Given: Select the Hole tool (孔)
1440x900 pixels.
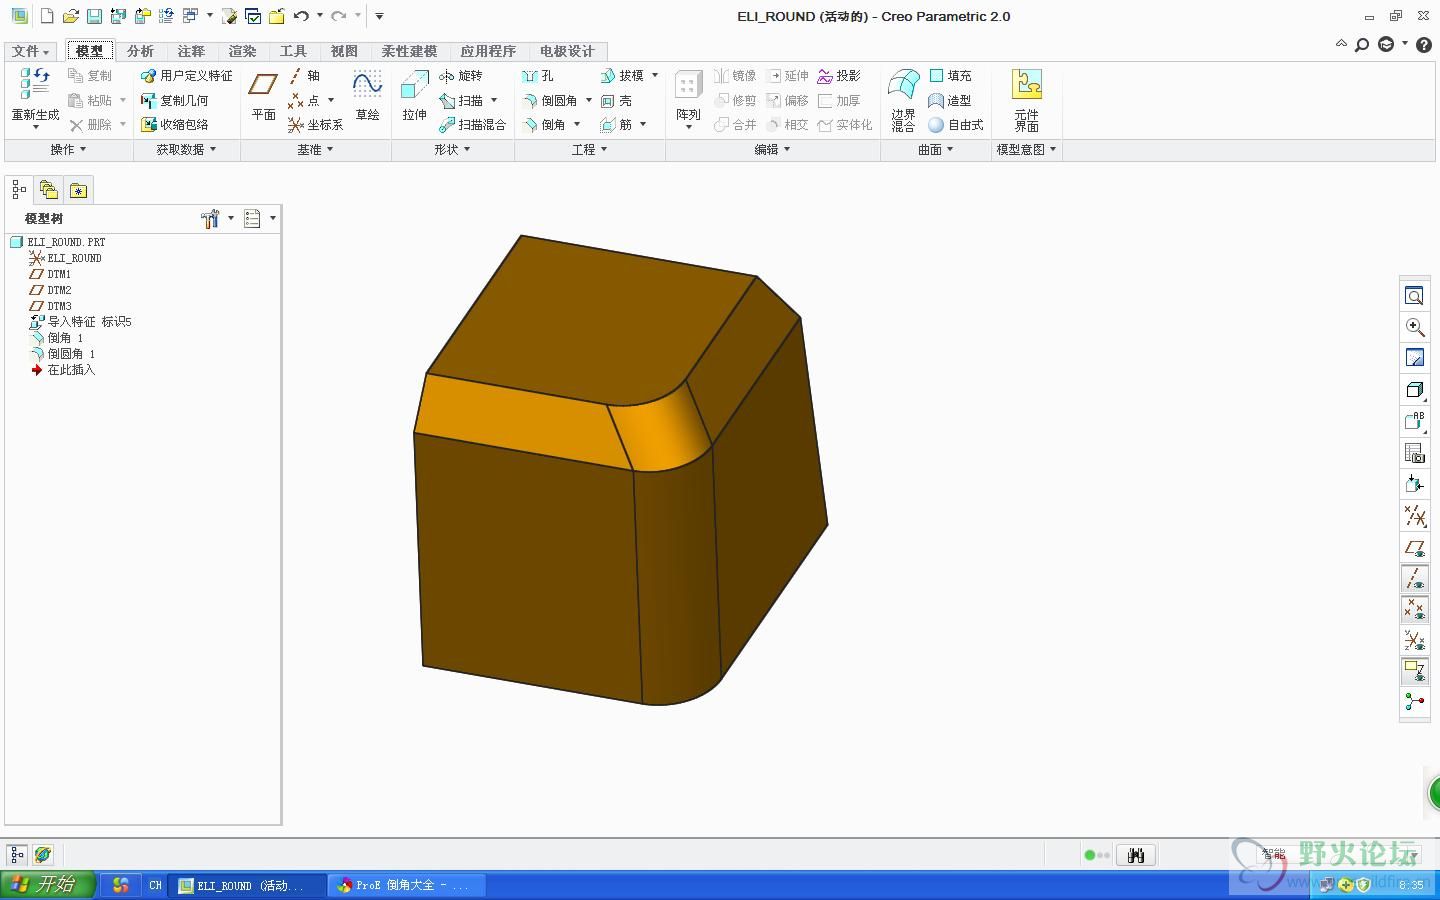Looking at the screenshot, I should 538,76.
